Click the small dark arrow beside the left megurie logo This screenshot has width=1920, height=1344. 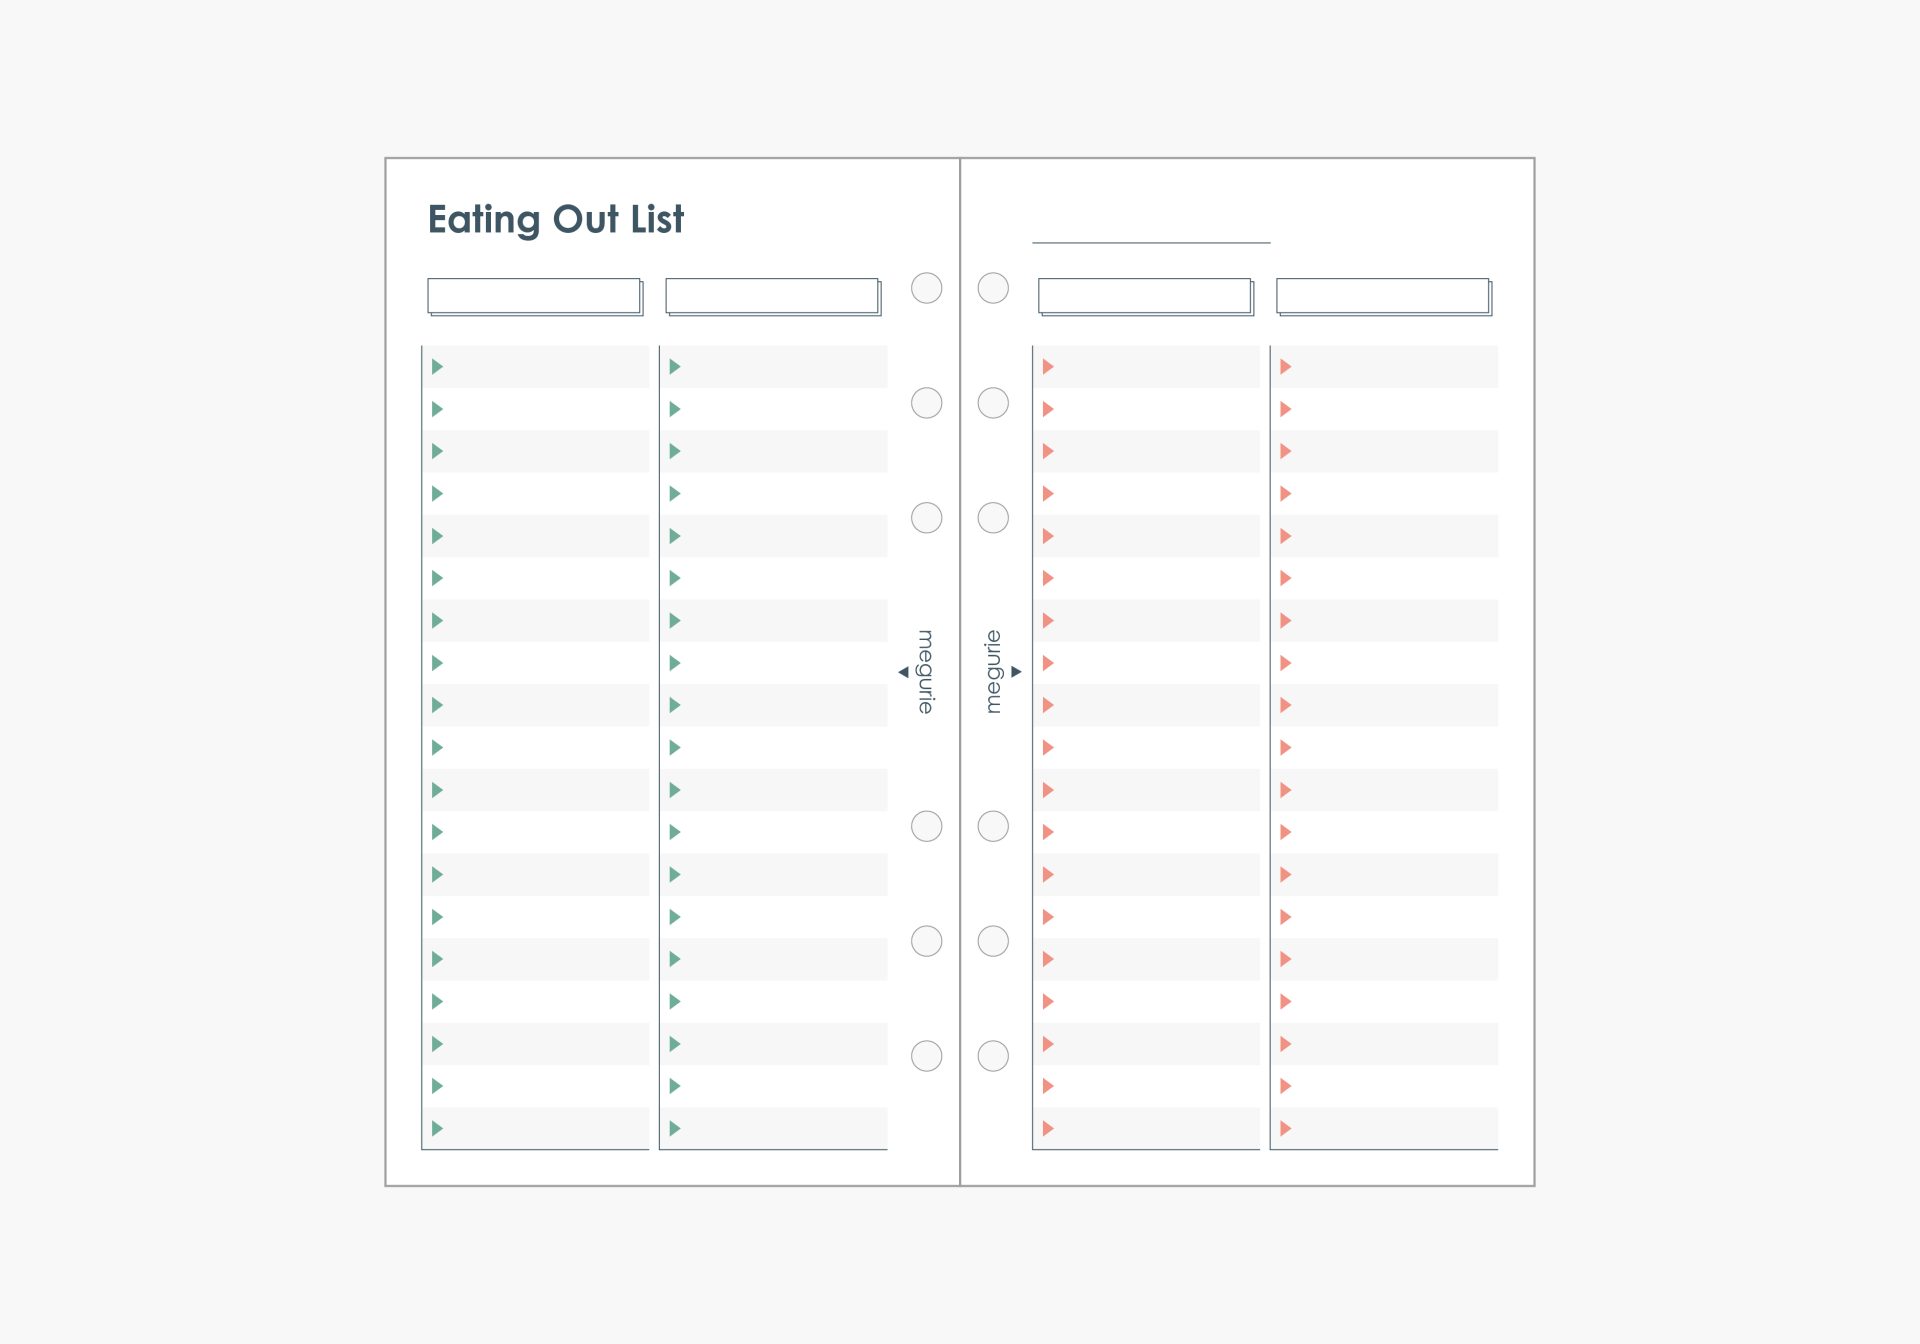click(903, 672)
